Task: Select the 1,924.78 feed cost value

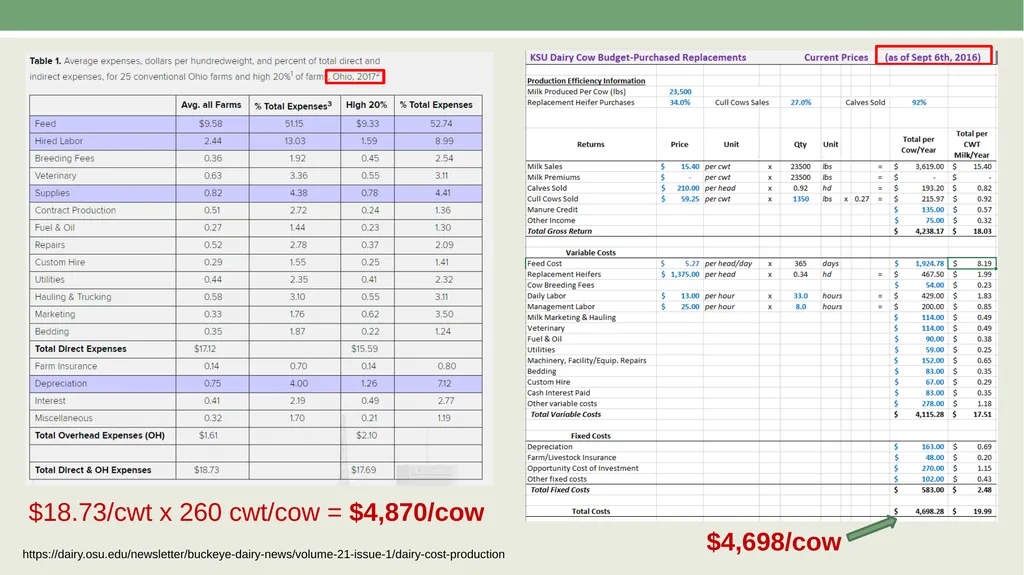Action: coord(929,263)
